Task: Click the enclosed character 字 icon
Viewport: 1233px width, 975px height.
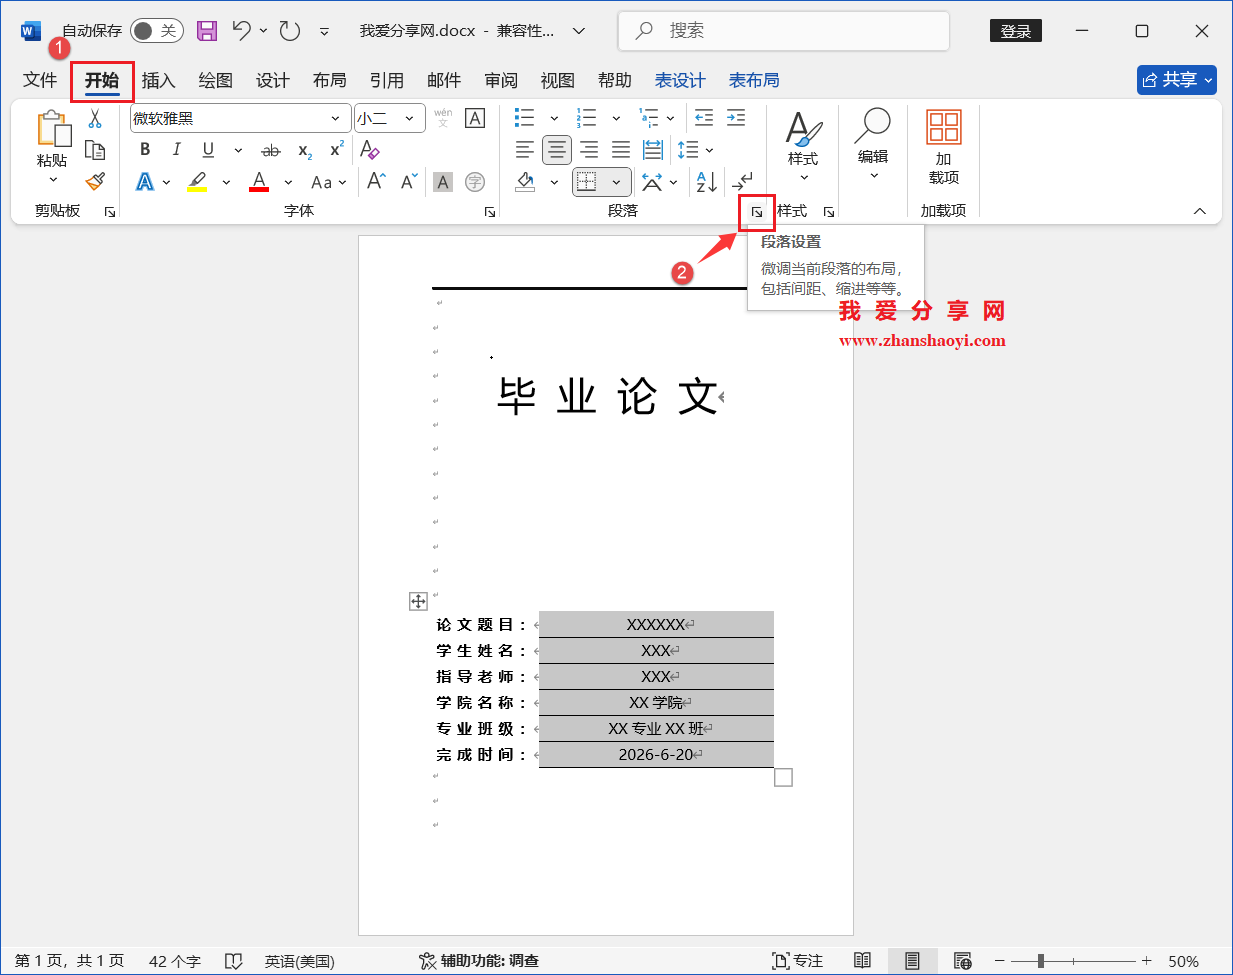Action: click(x=475, y=181)
